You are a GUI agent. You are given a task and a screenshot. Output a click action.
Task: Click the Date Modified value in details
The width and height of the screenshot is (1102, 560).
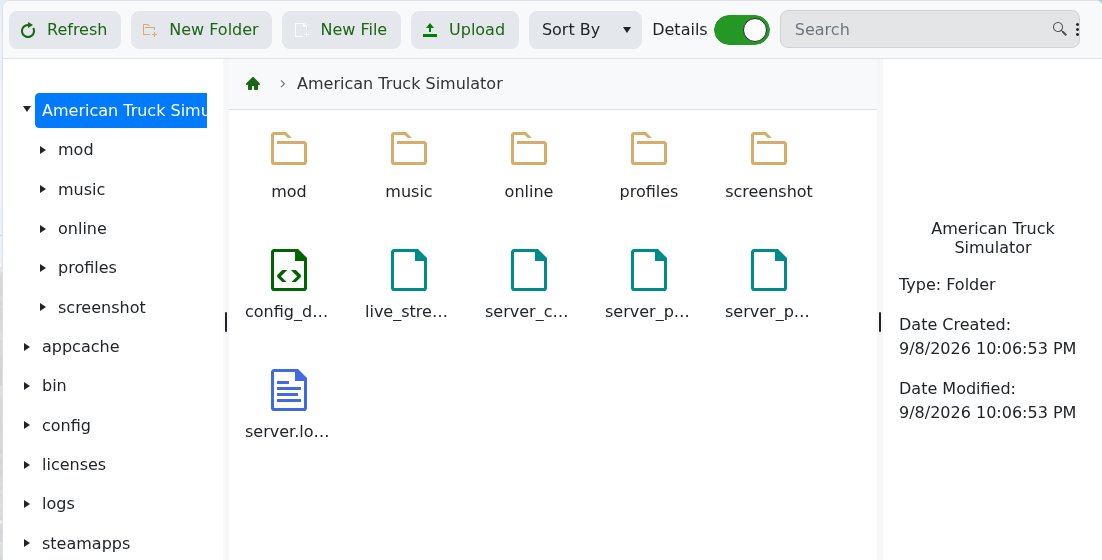point(987,412)
